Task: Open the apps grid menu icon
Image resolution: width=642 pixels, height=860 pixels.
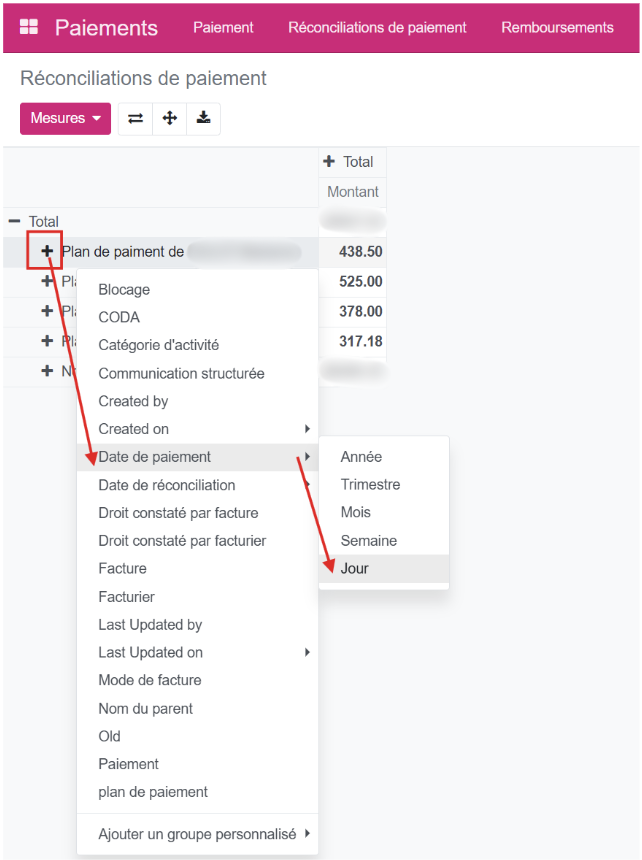Action: [29, 27]
